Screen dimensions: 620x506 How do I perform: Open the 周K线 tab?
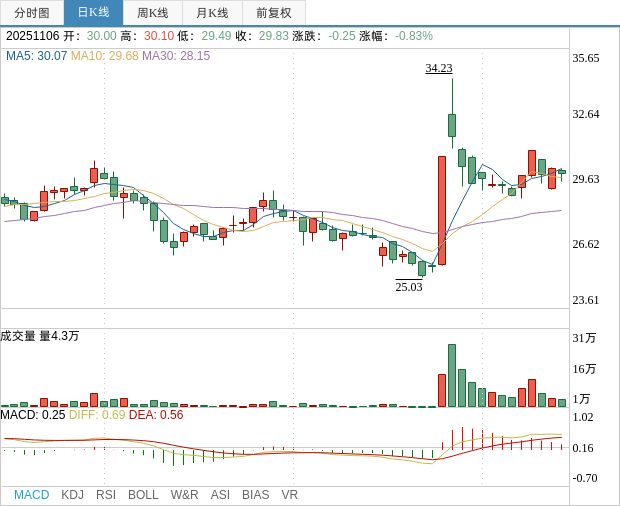pyautogui.click(x=153, y=13)
